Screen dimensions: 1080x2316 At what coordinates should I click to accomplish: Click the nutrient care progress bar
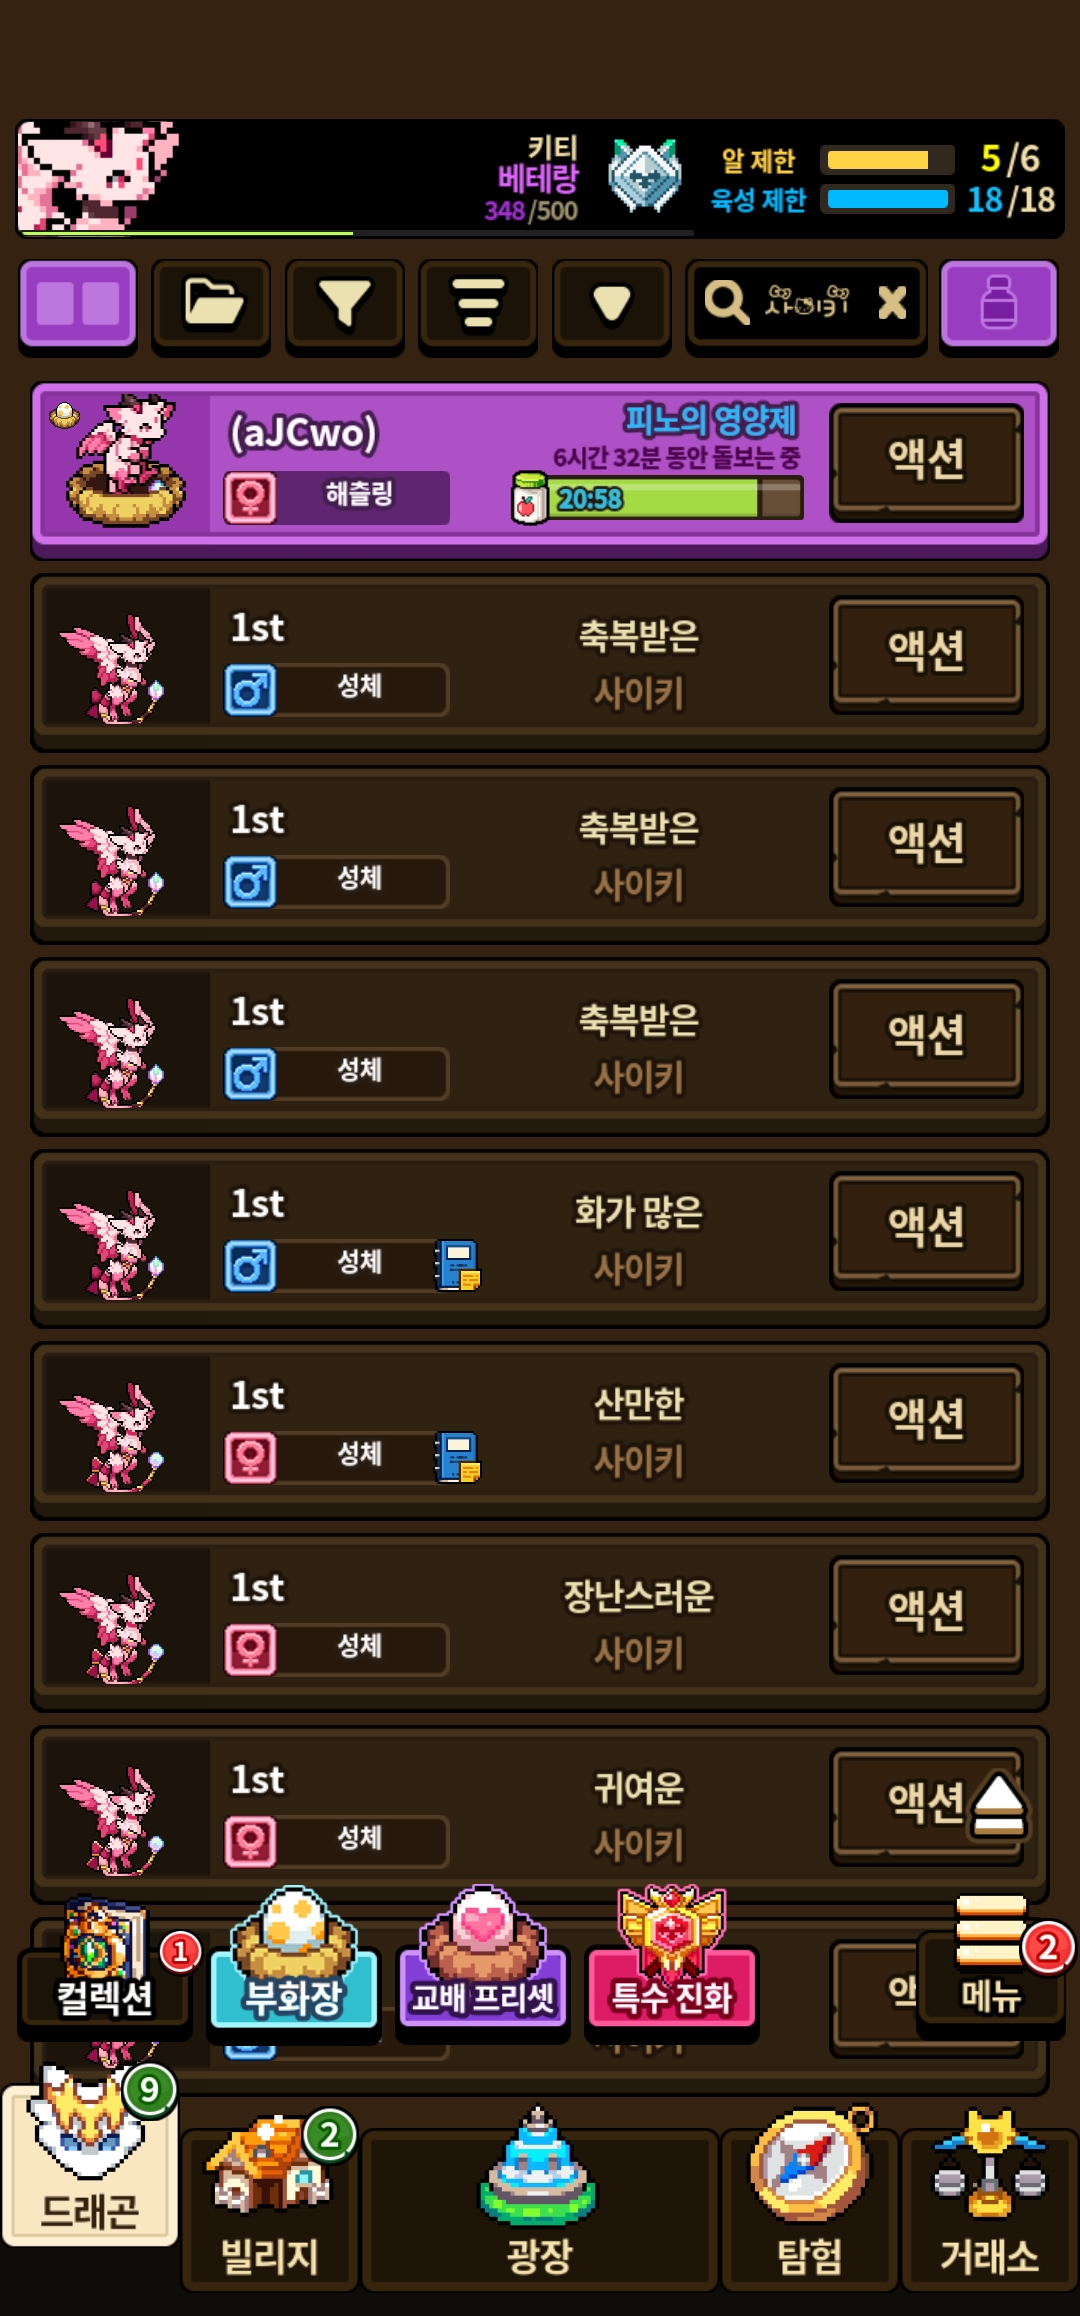[x=657, y=497]
